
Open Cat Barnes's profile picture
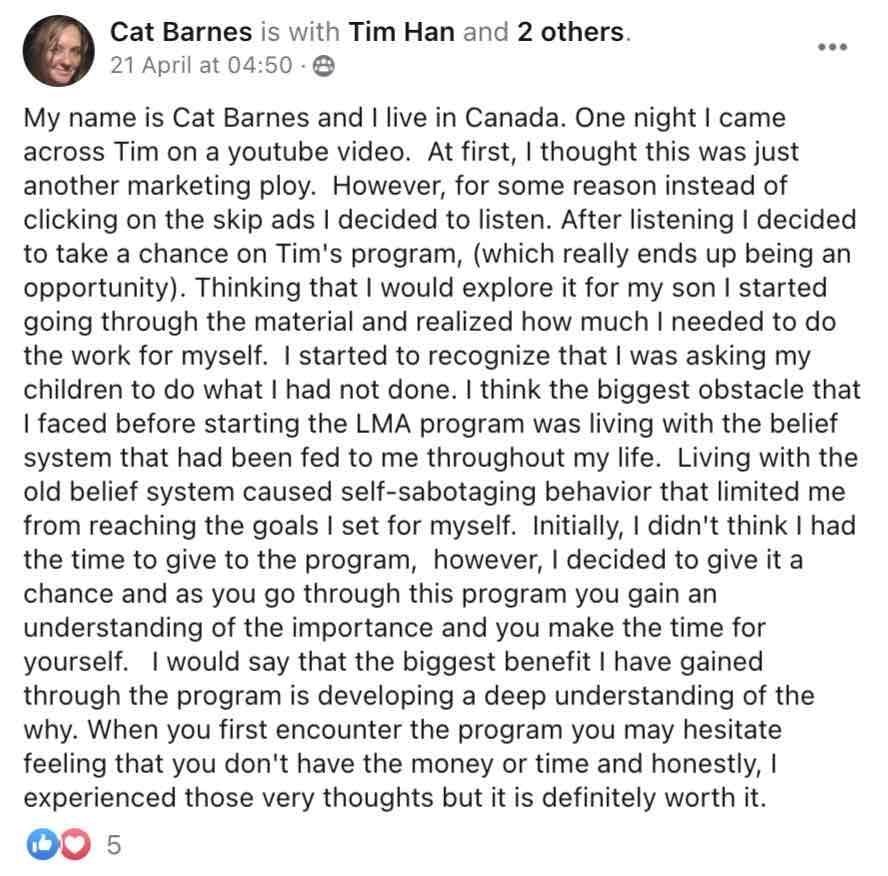click(58, 50)
